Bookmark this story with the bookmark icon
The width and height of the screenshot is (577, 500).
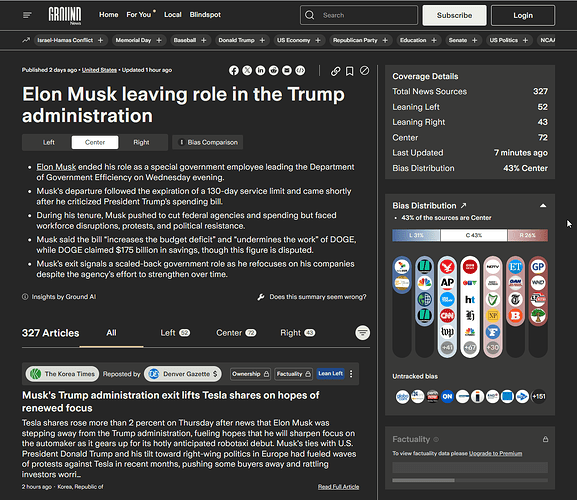350,71
